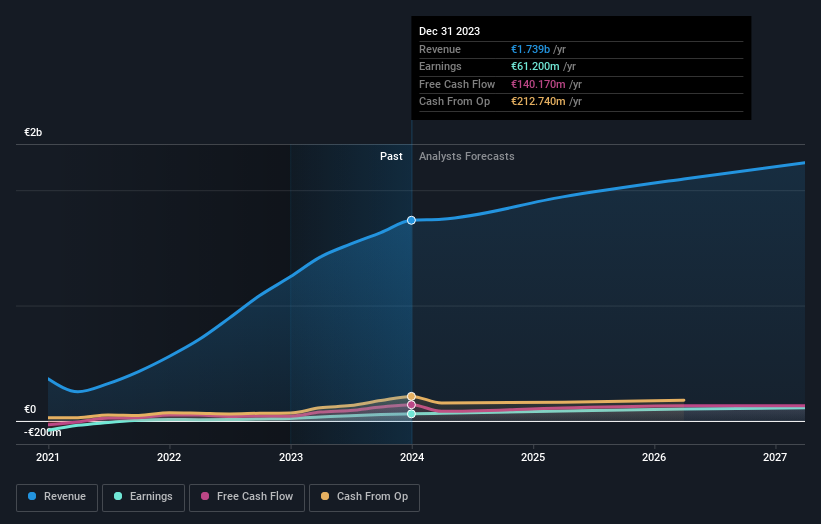Toggle the Revenue series legend button

[57, 497]
